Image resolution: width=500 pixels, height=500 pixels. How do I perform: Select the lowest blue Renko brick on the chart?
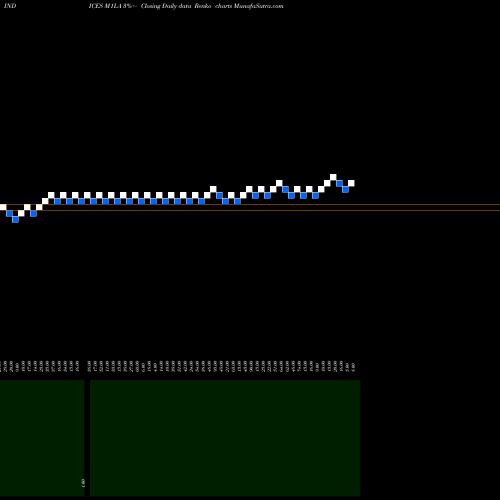tap(15, 219)
